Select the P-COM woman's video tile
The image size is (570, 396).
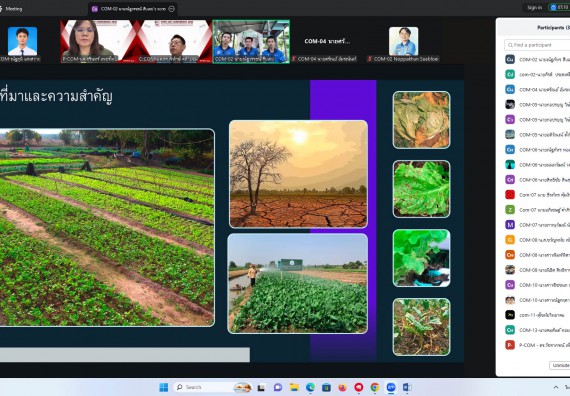tap(99, 41)
